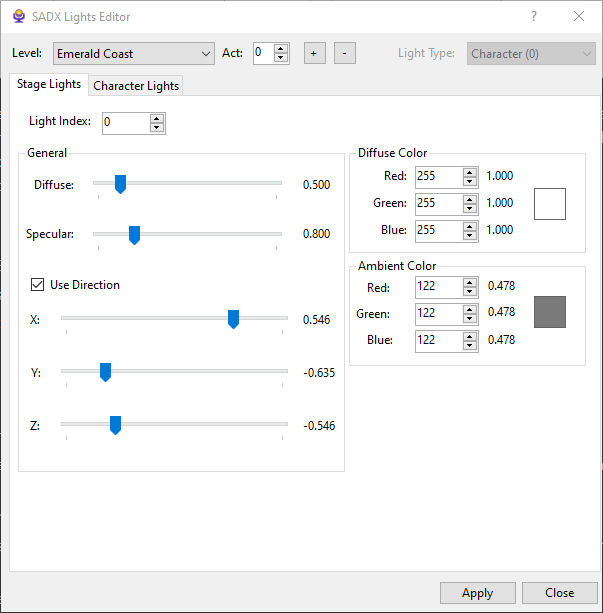Click the minus button to remove act

(x=344, y=53)
